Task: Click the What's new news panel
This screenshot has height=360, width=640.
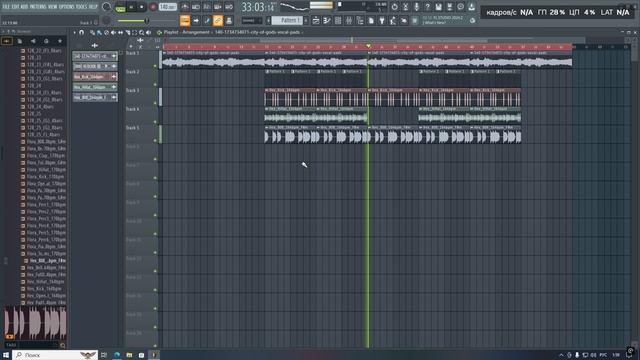Action: [x=445, y=20]
